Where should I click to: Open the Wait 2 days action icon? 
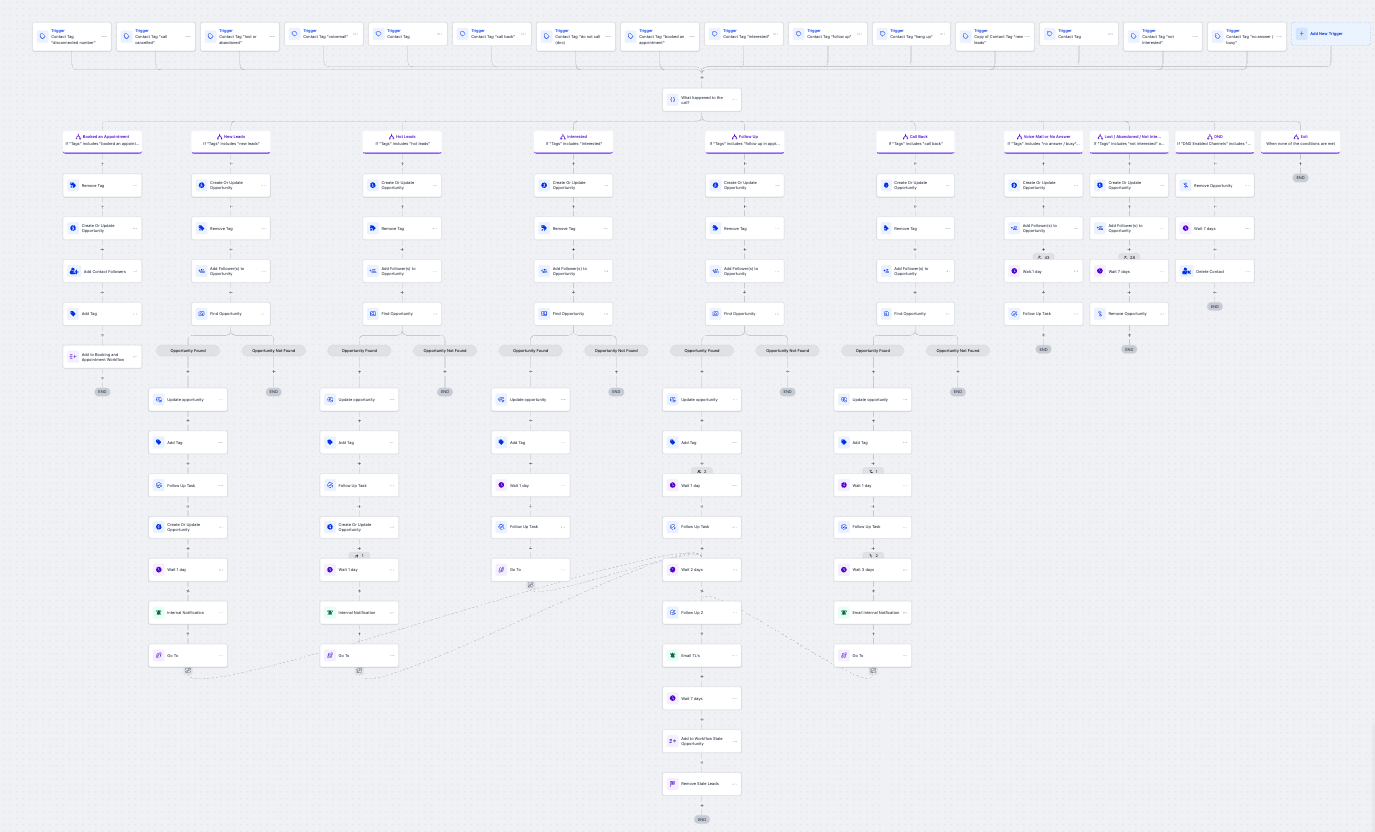pyautogui.click(x=672, y=570)
